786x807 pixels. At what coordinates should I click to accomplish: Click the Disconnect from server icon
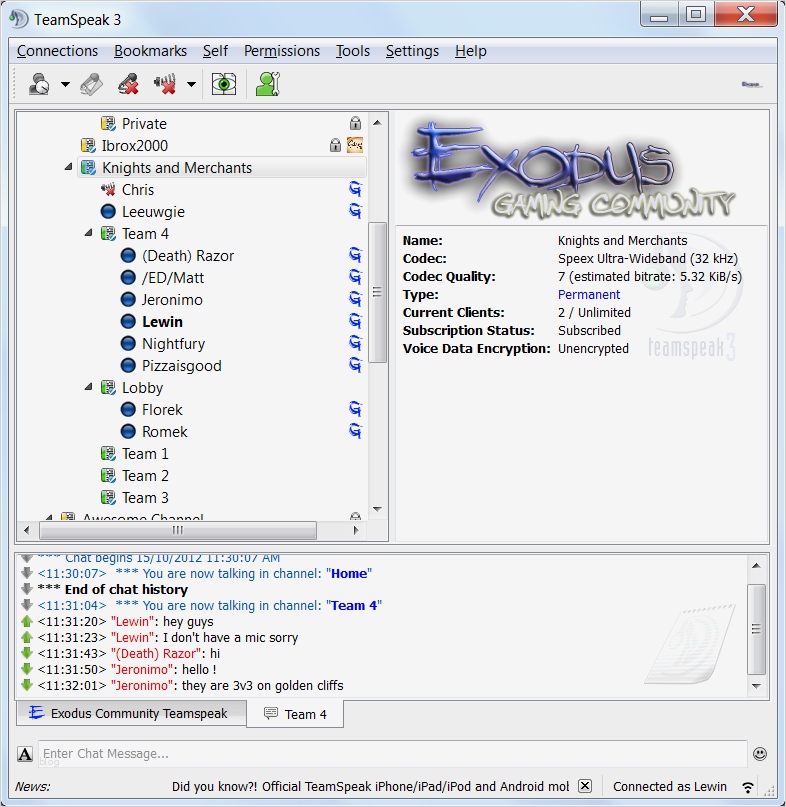point(128,84)
